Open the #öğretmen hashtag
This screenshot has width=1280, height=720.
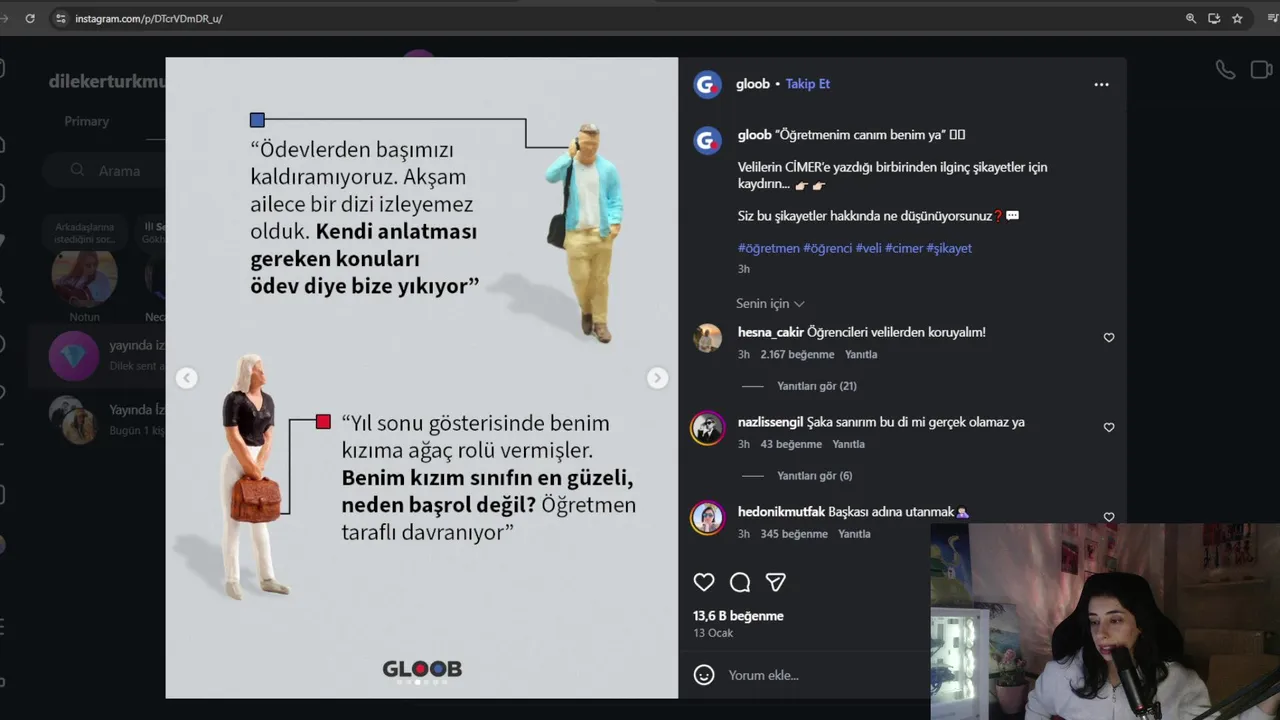pyautogui.click(x=769, y=248)
